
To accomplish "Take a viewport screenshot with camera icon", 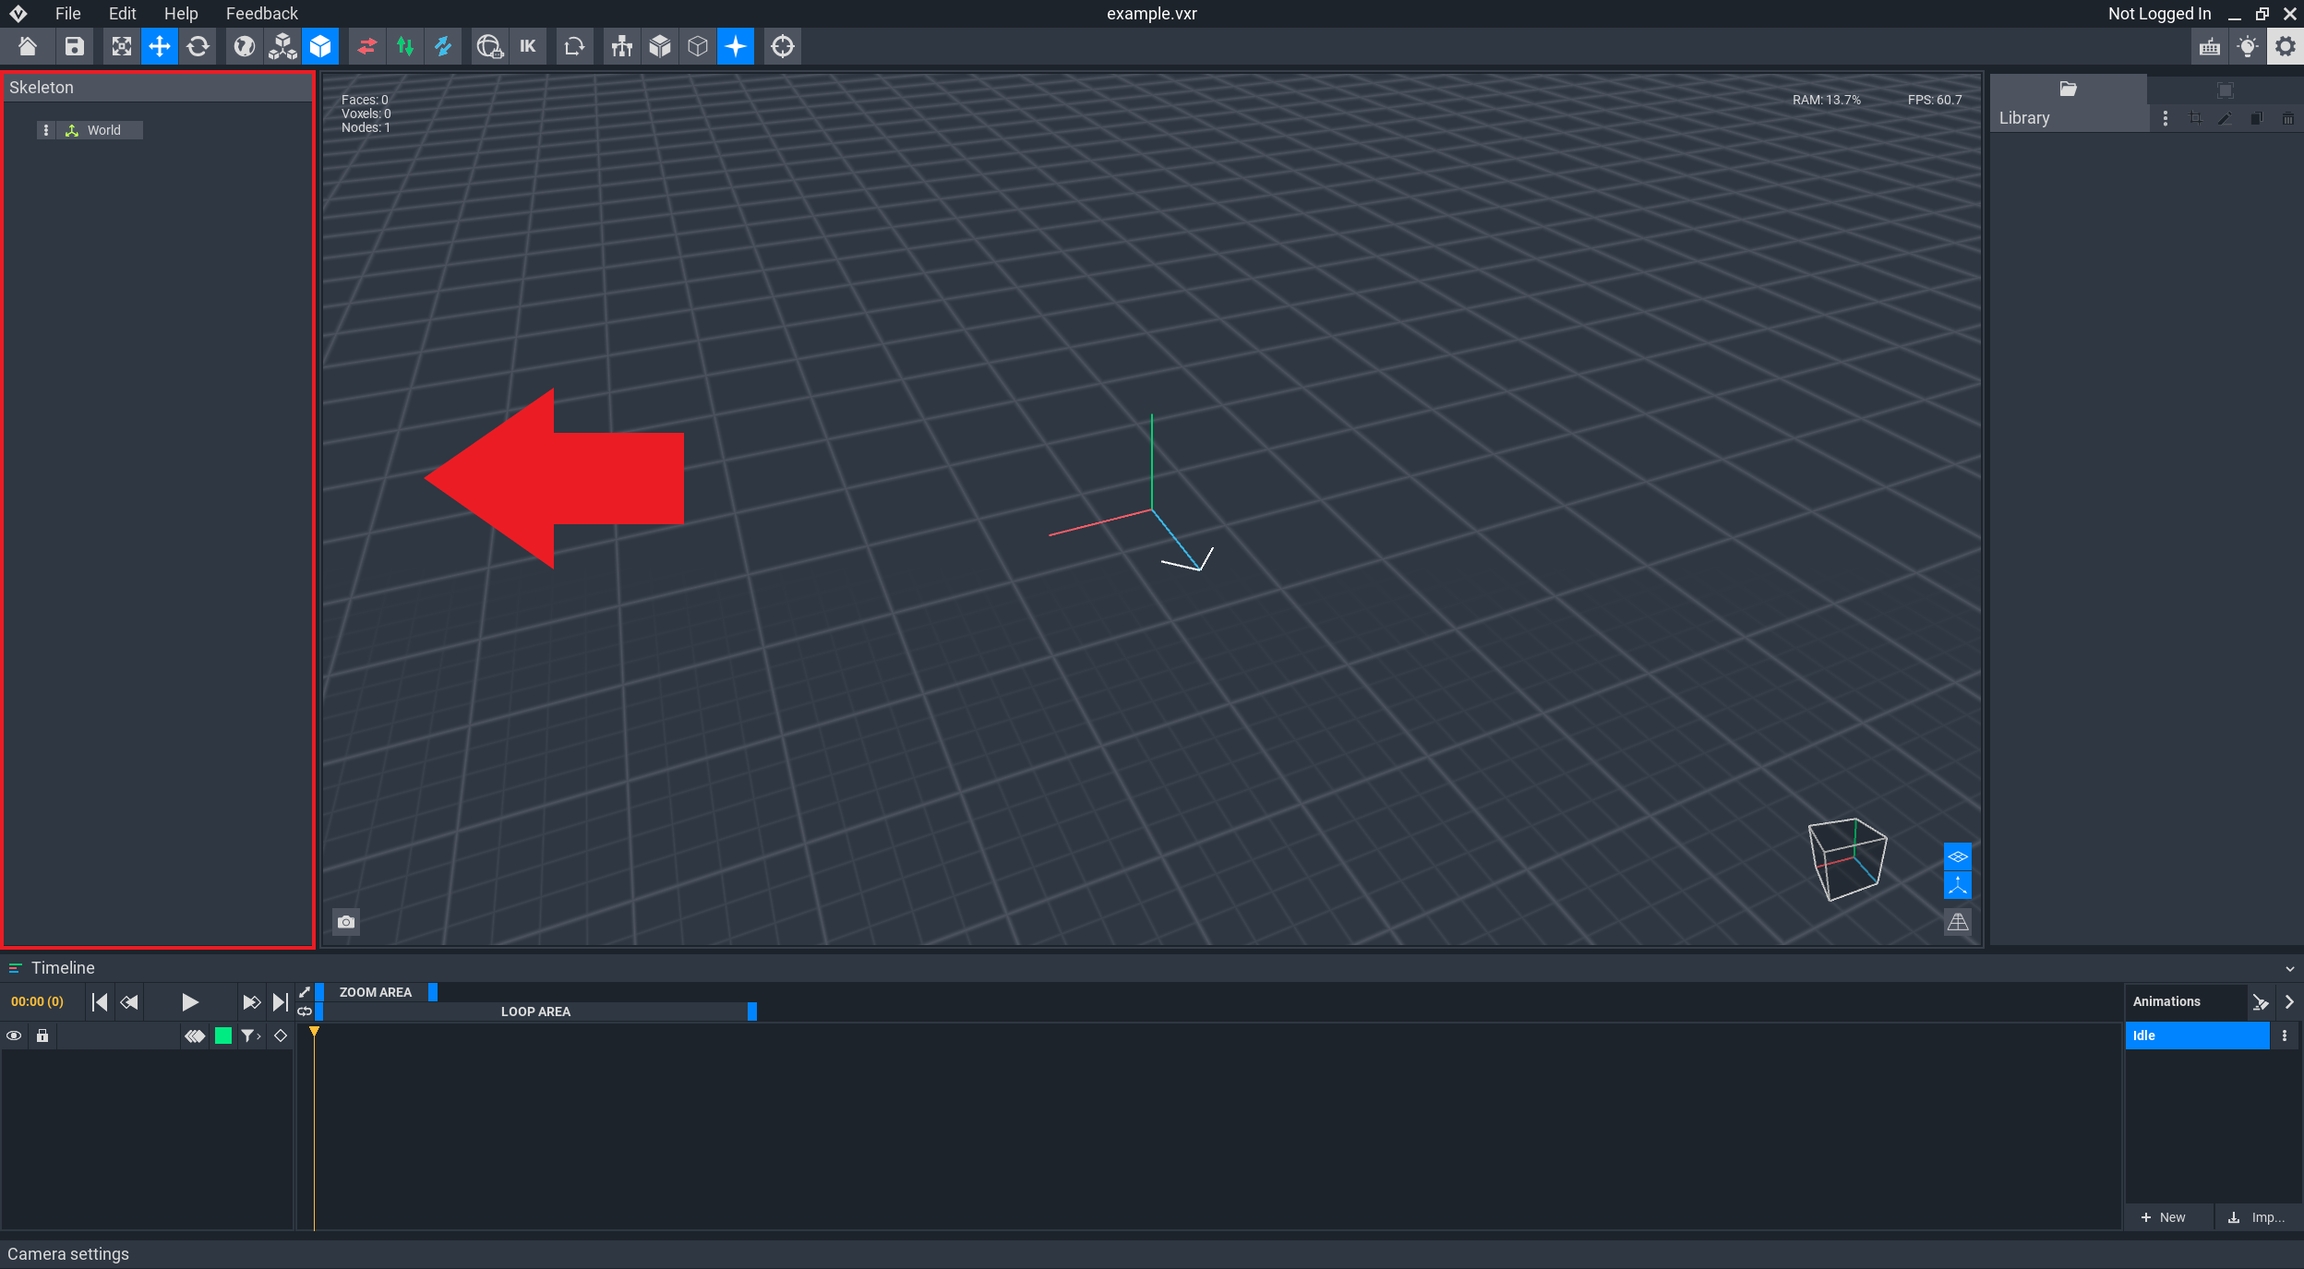I will point(346,922).
